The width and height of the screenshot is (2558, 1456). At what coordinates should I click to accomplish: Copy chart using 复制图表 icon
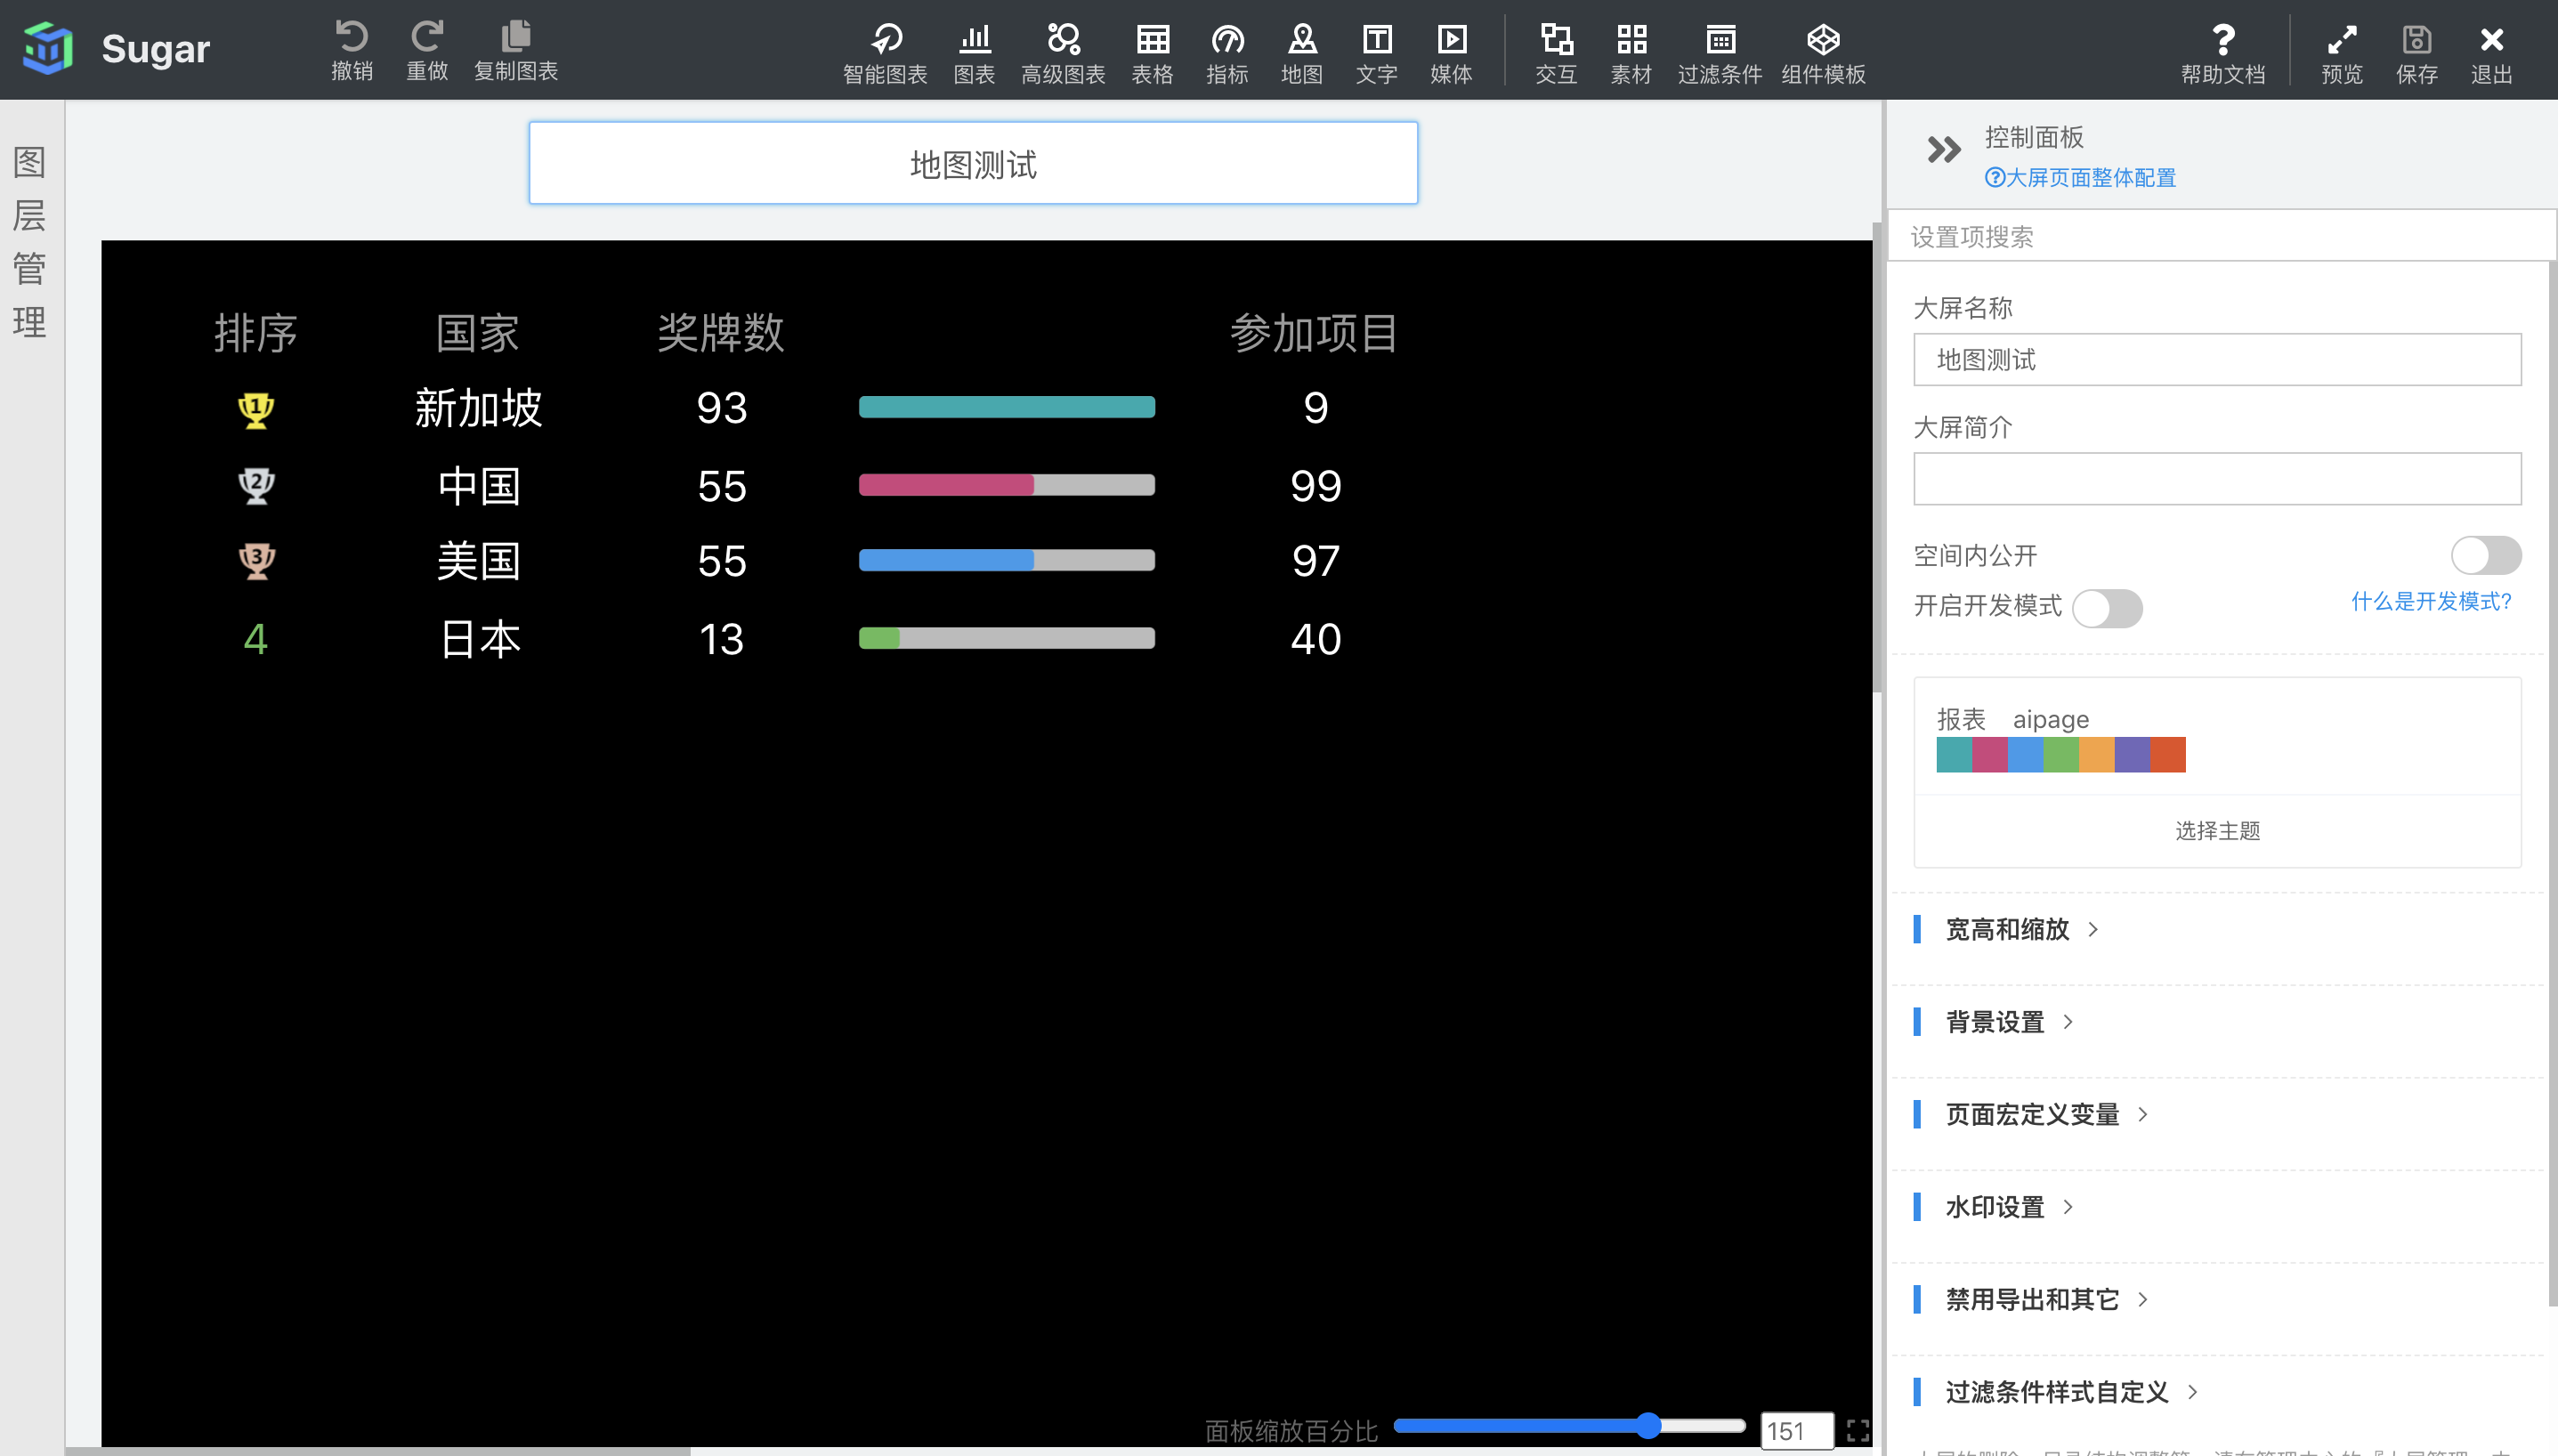tap(516, 50)
